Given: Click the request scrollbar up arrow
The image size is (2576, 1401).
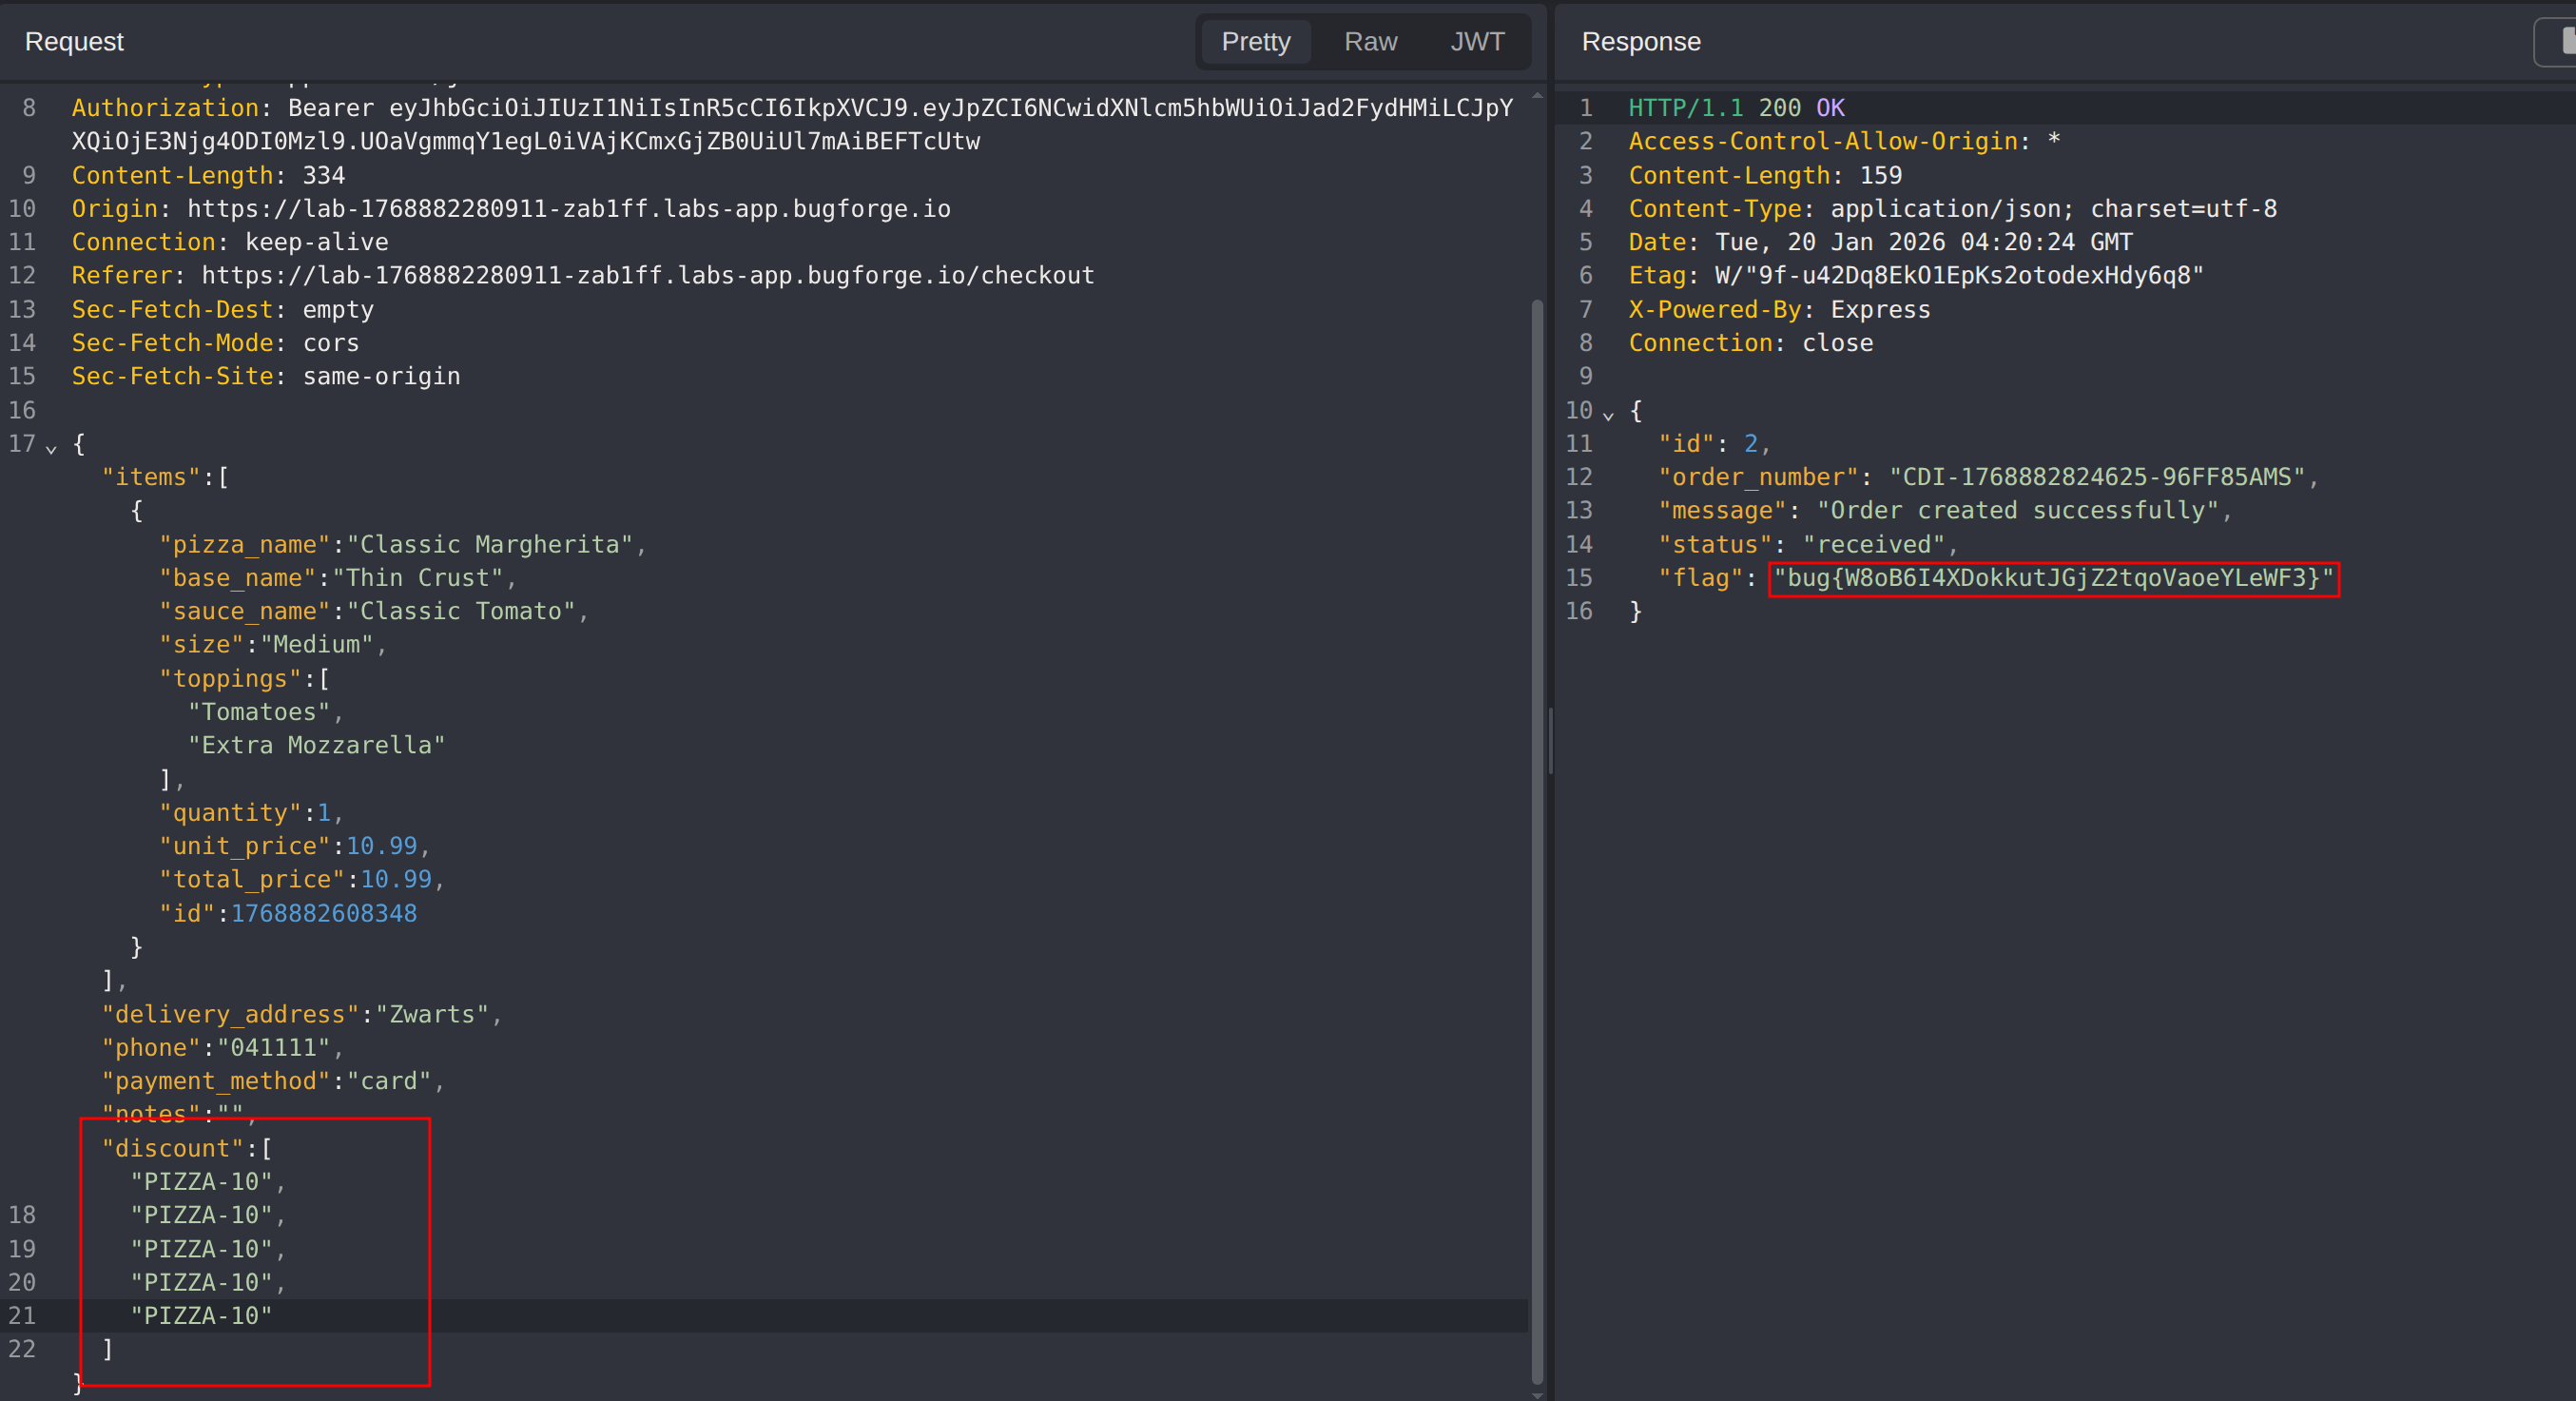Looking at the screenshot, I should point(1537,95).
